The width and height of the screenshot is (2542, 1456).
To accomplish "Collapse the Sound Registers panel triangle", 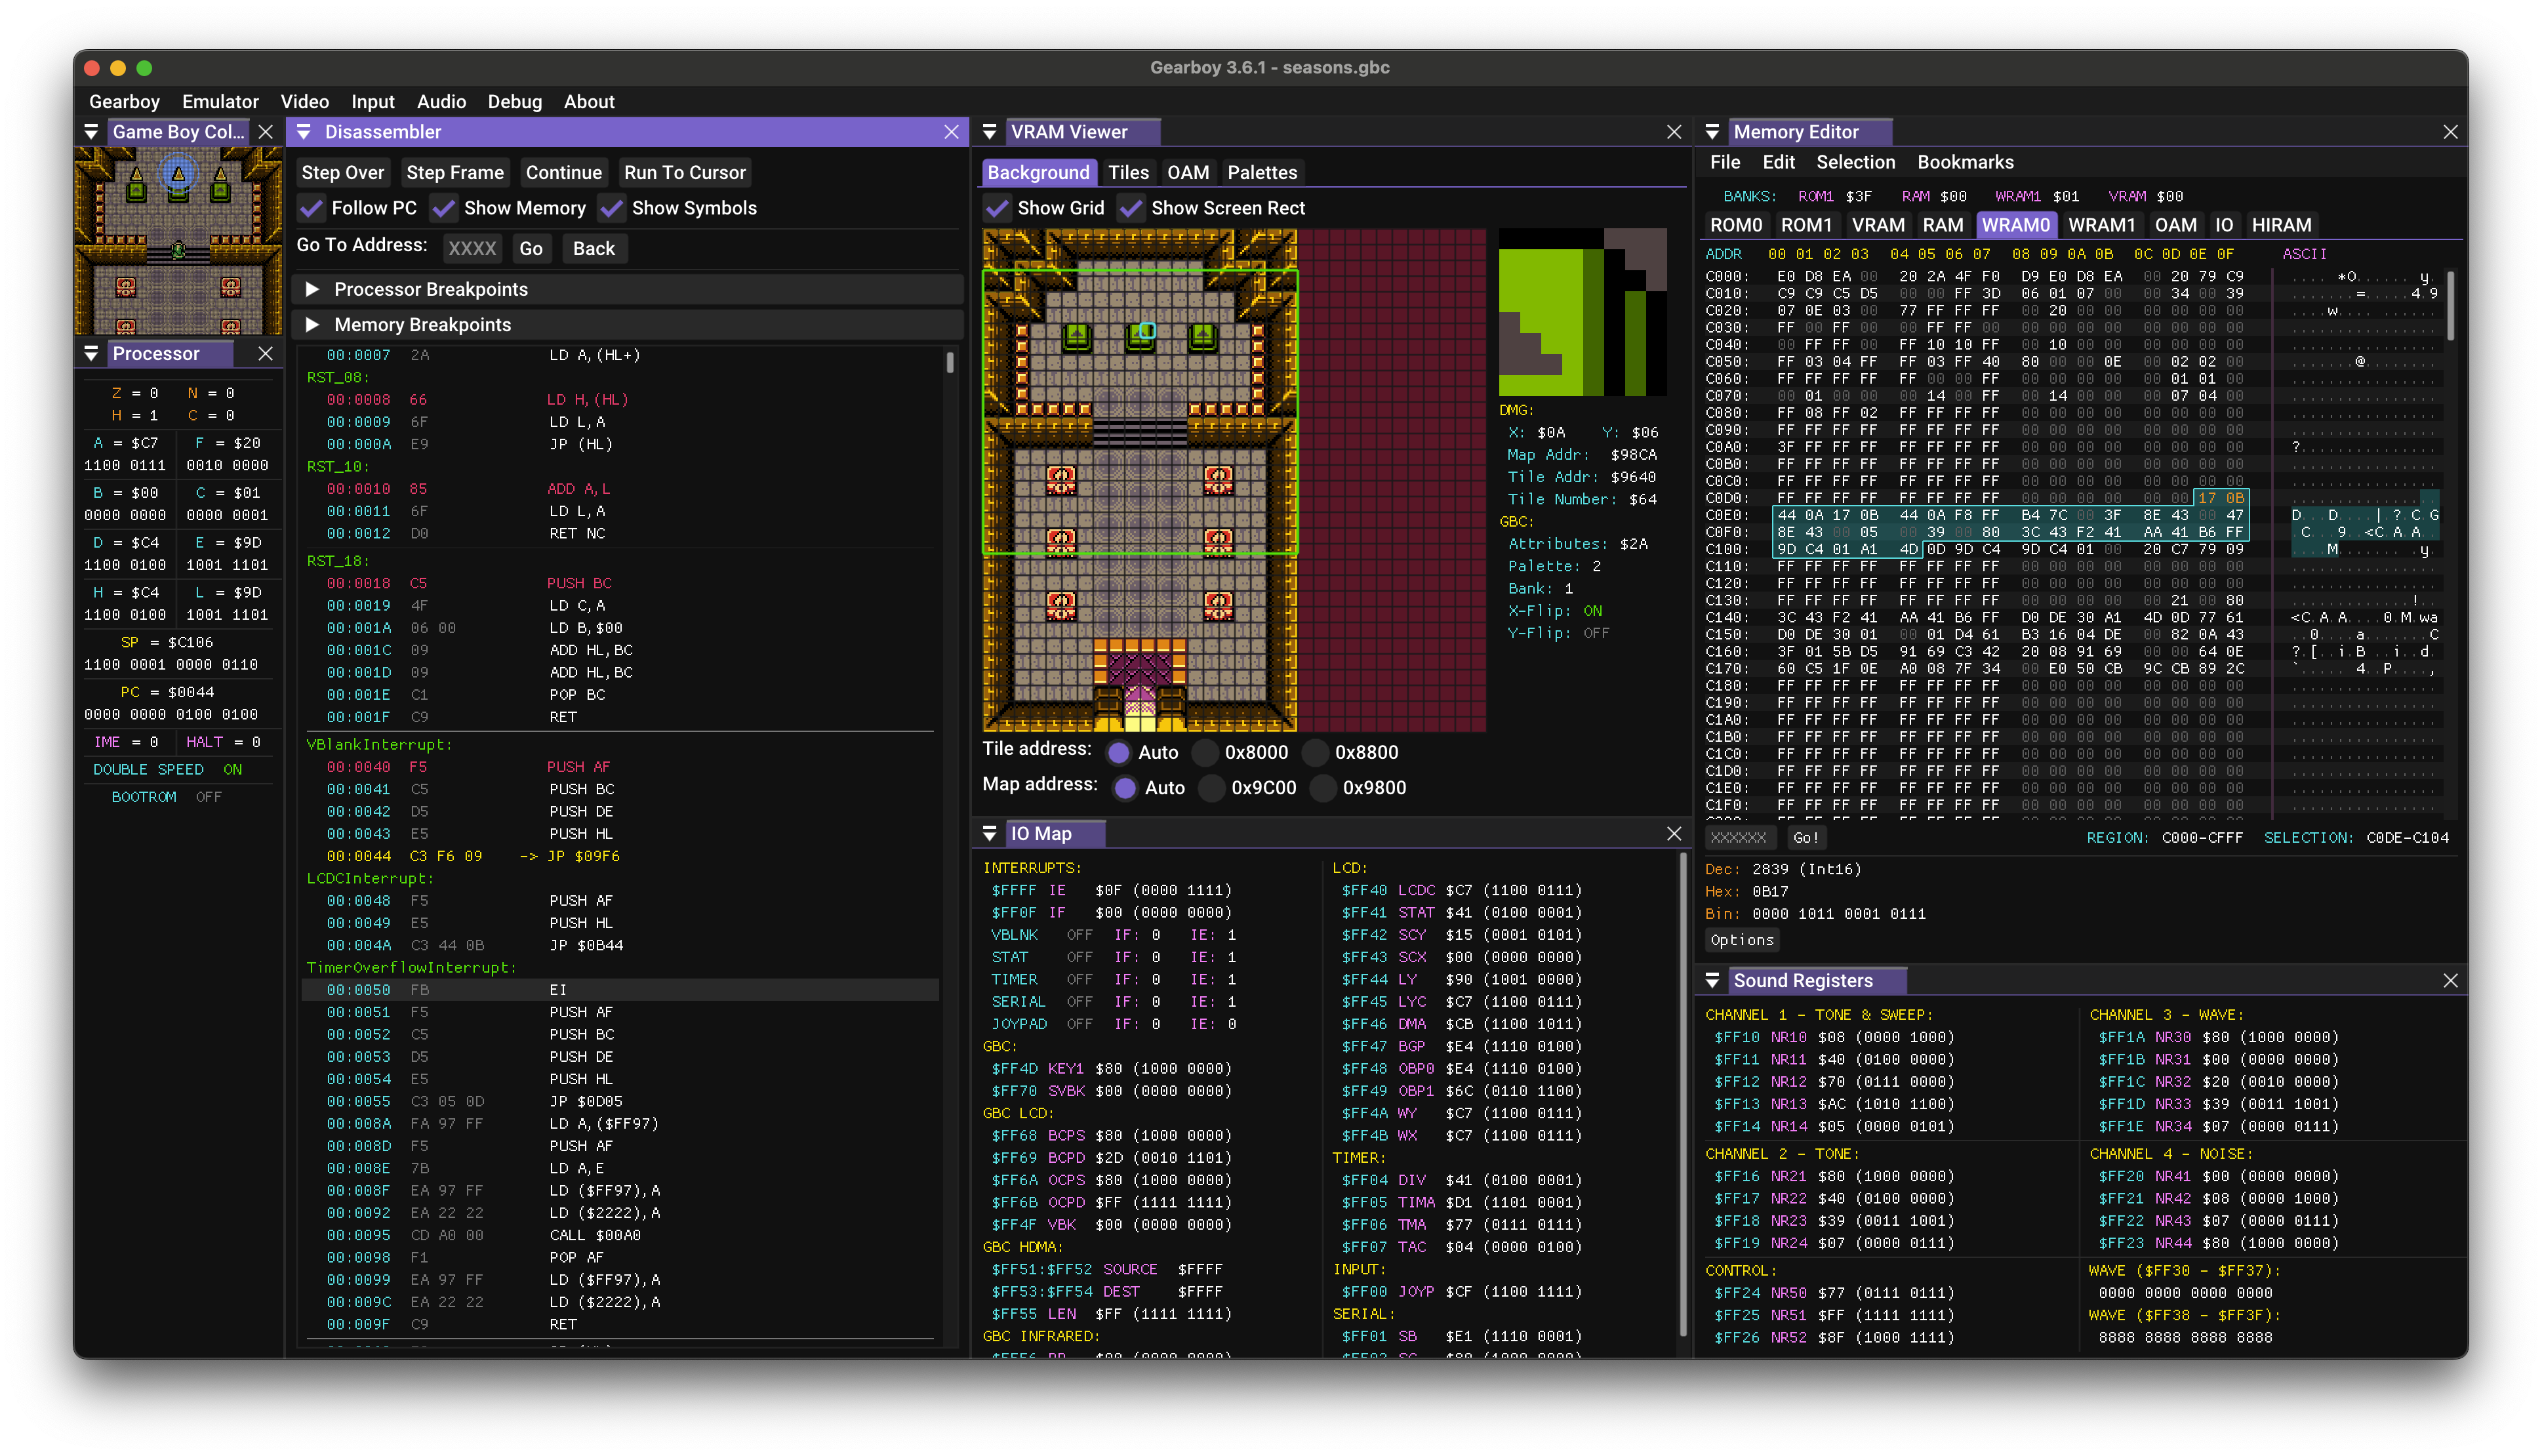I will point(1712,981).
